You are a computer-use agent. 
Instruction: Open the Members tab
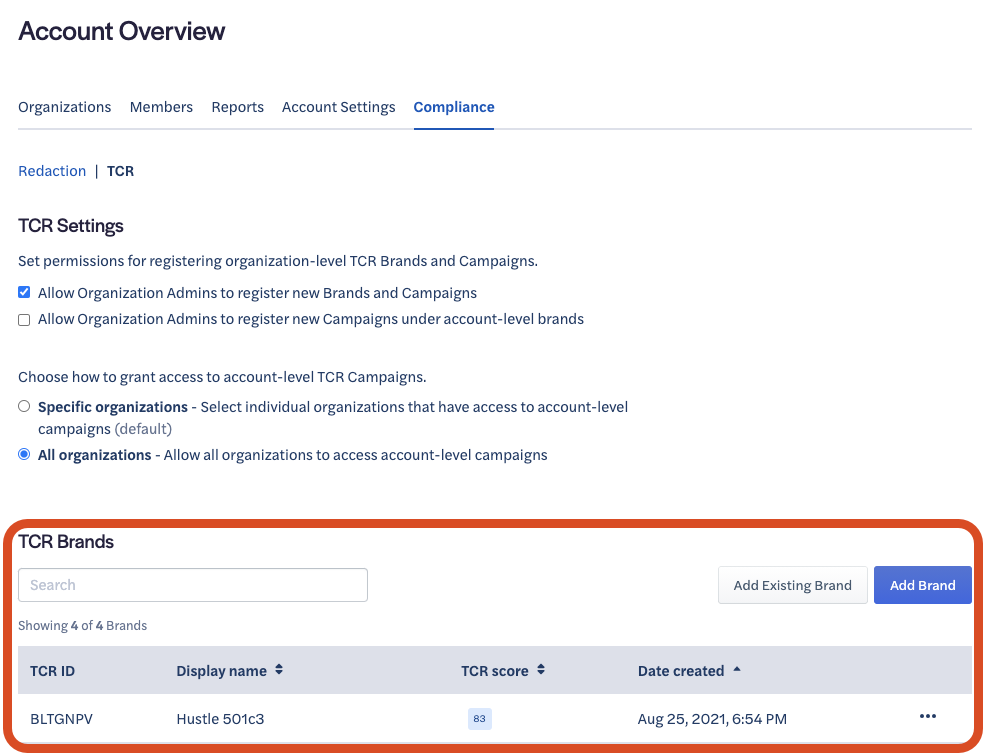tap(161, 107)
